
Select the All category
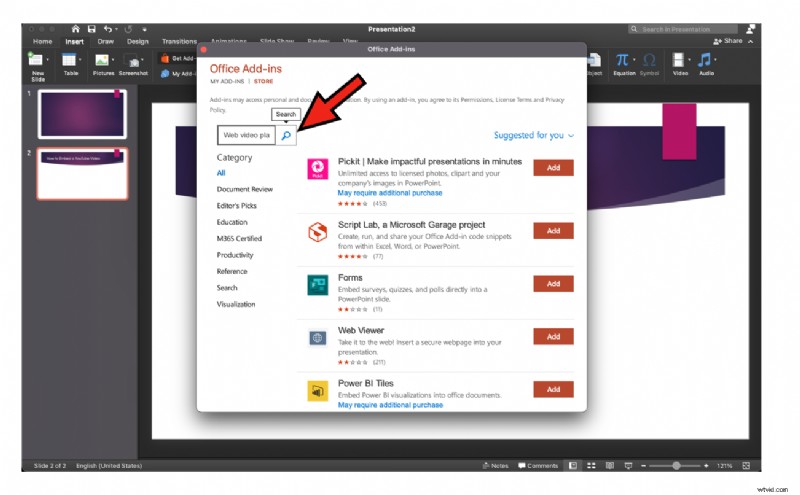click(x=221, y=173)
